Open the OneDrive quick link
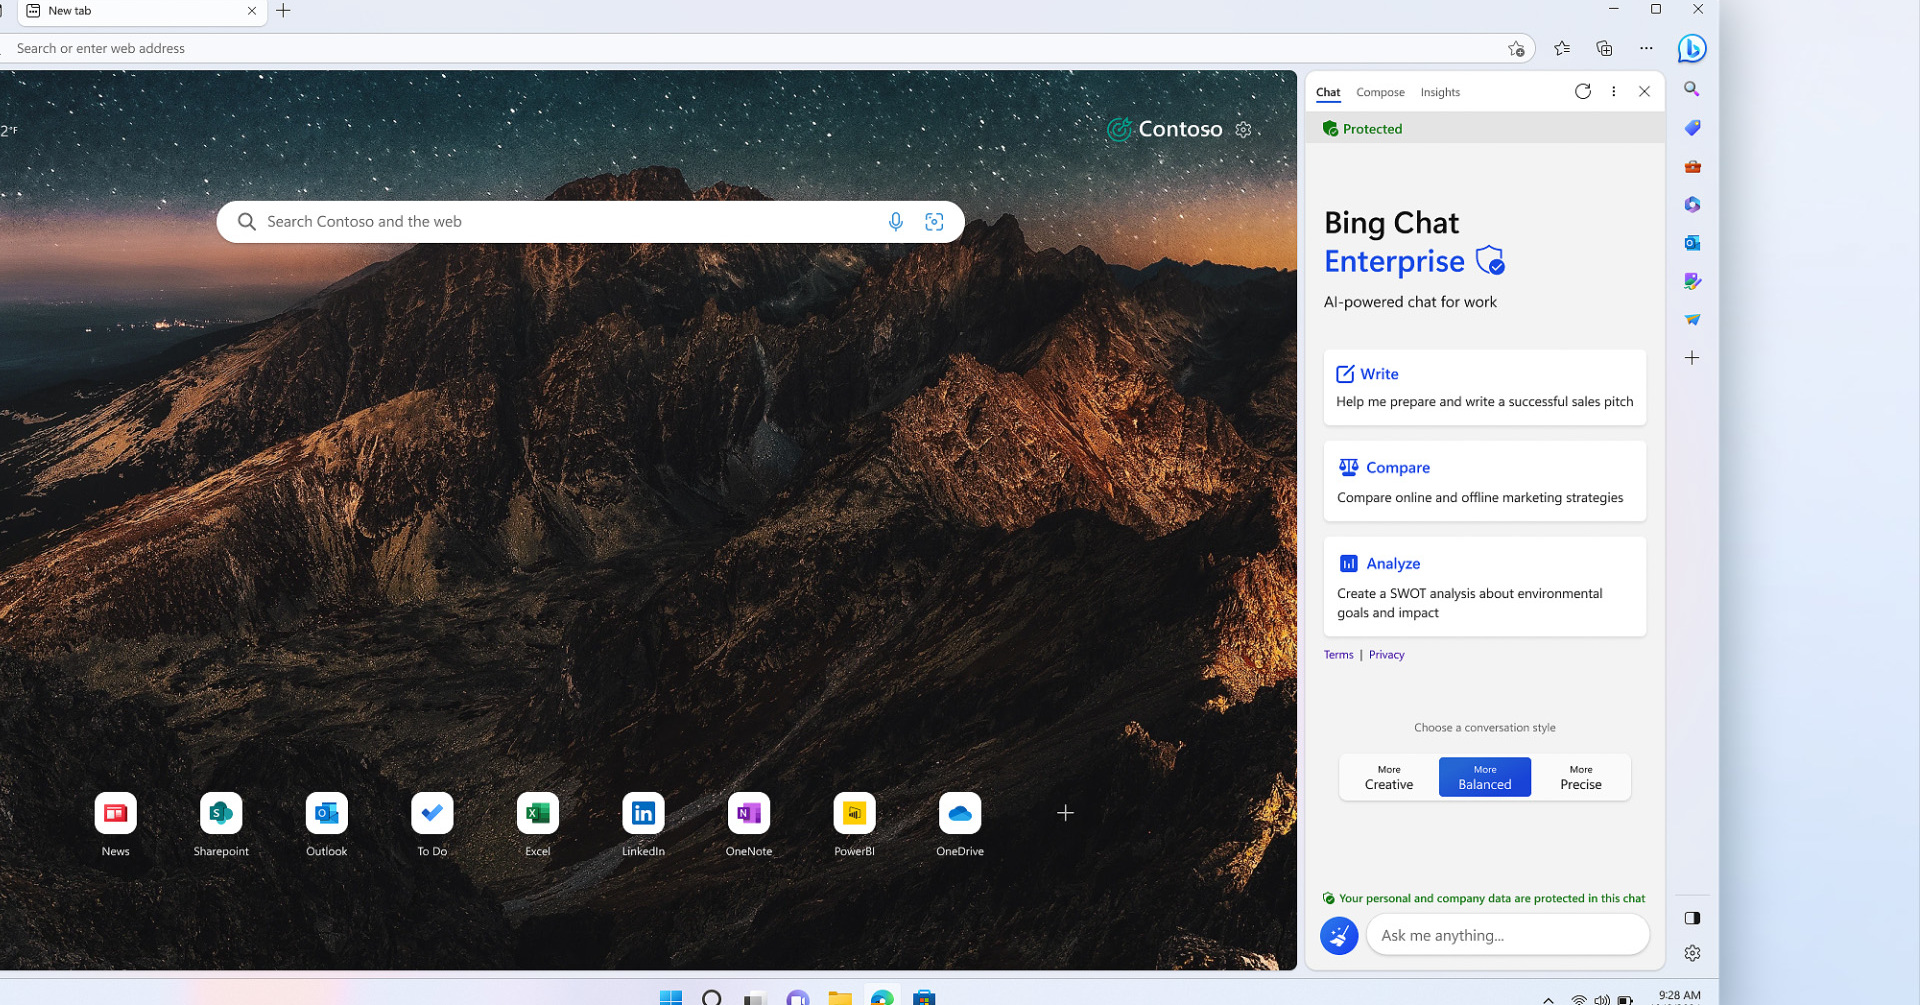The width and height of the screenshot is (1920, 1005). pyautogui.click(x=960, y=825)
